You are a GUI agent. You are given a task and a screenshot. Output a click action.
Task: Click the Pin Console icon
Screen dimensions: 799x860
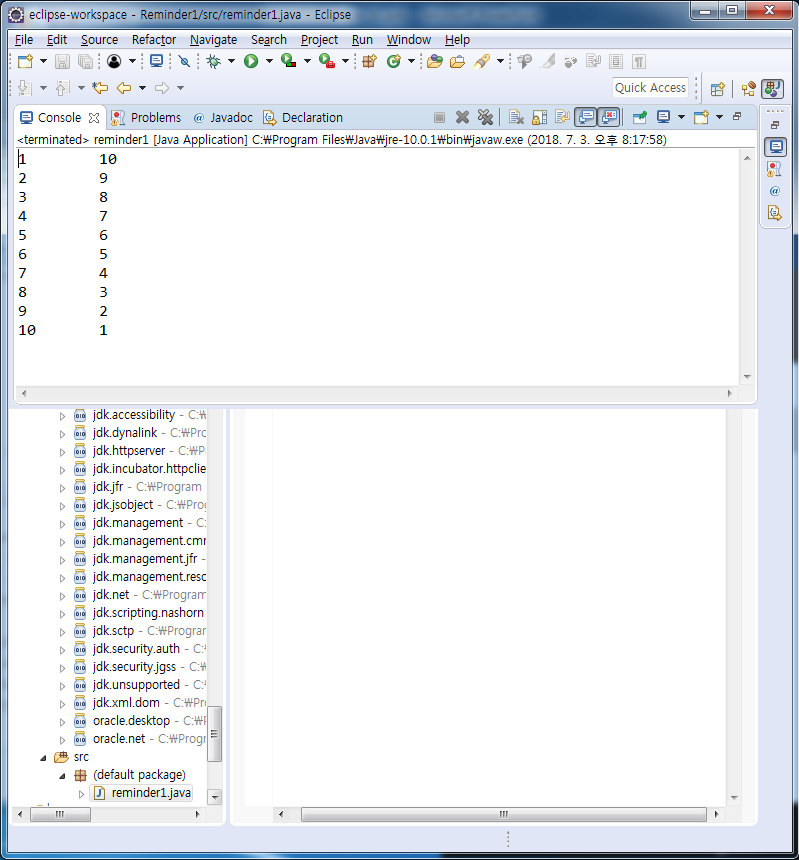(x=639, y=117)
